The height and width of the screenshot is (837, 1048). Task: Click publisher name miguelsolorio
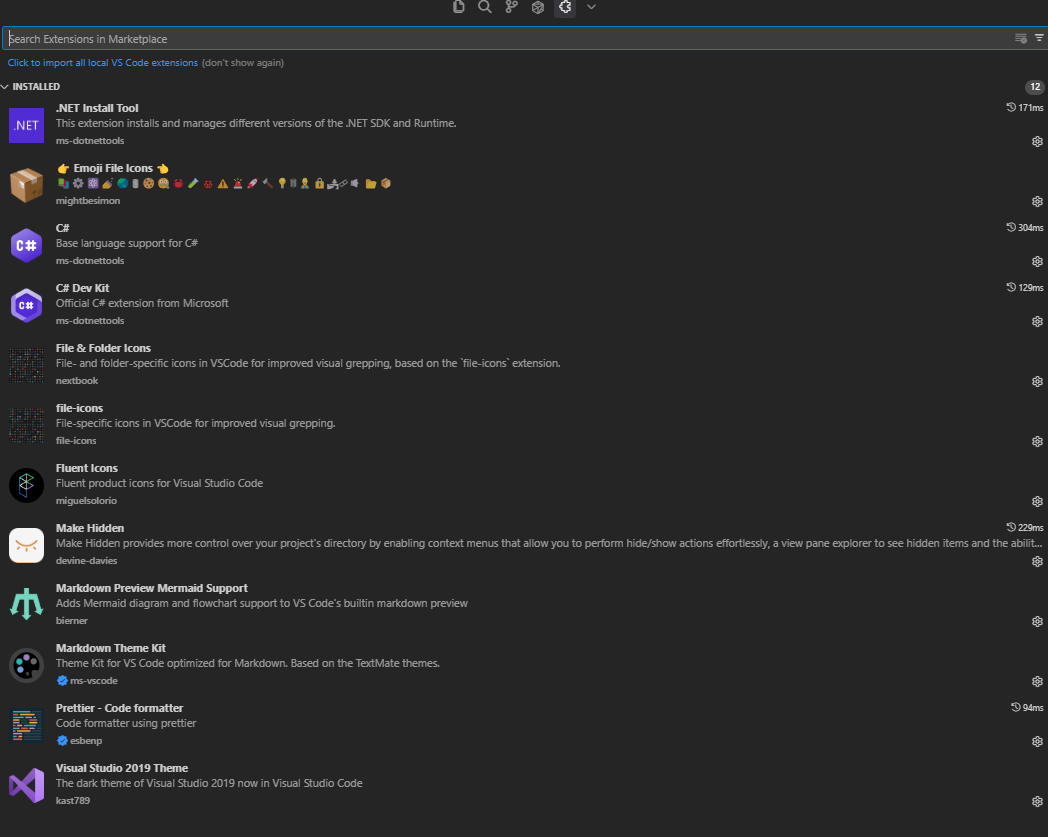(x=86, y=501)
